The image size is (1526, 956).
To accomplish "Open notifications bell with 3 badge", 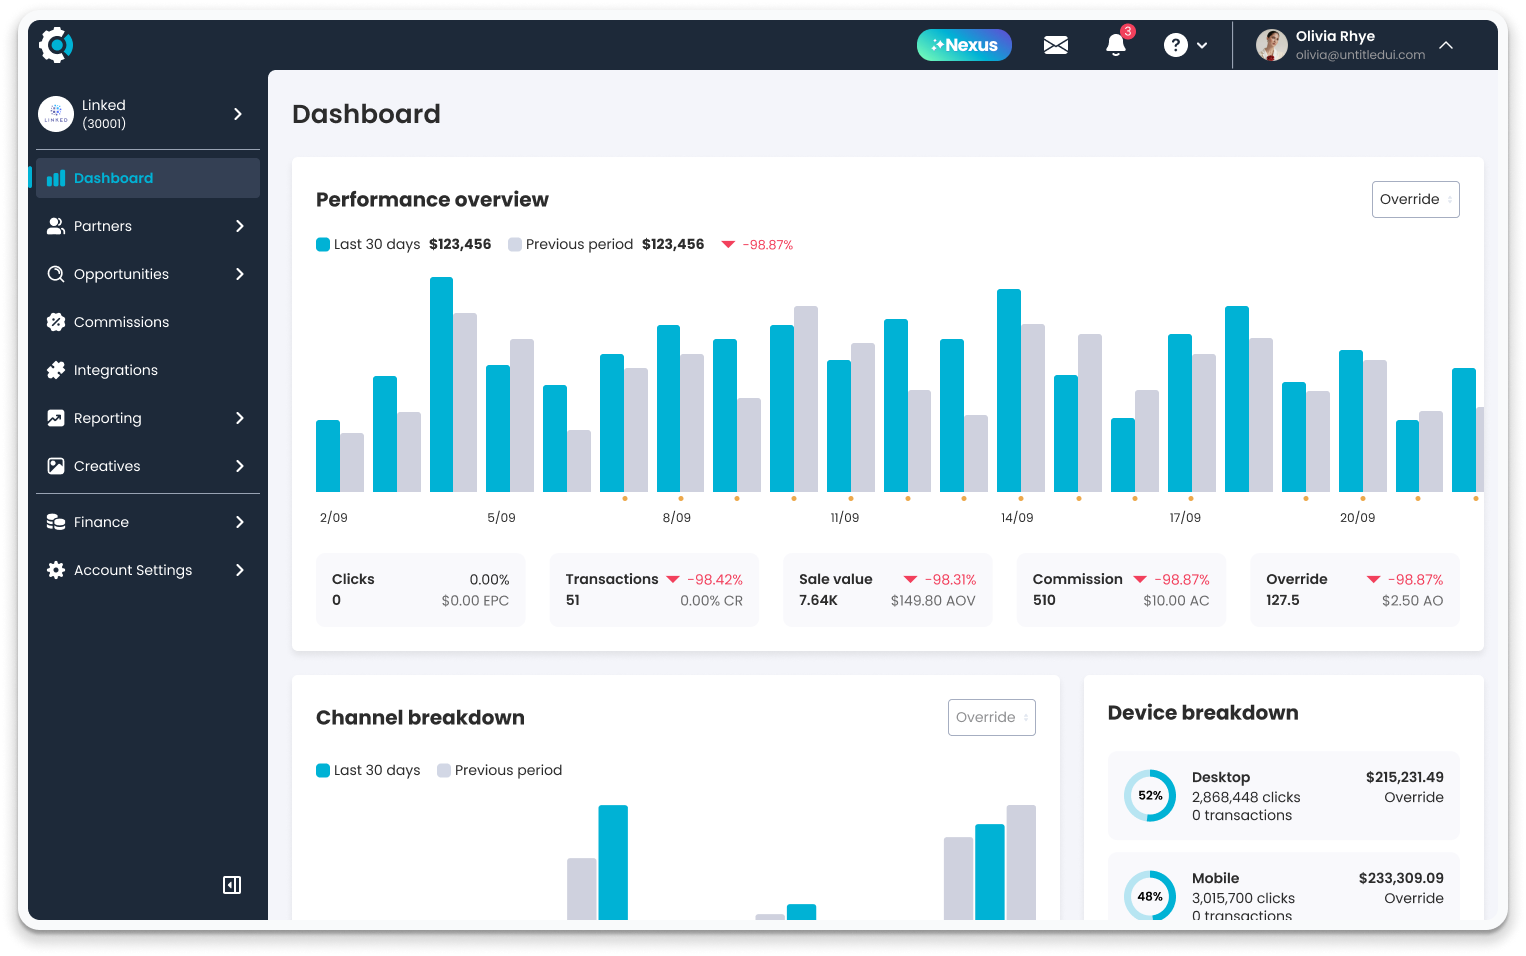I will click(x=1116, y=45).
